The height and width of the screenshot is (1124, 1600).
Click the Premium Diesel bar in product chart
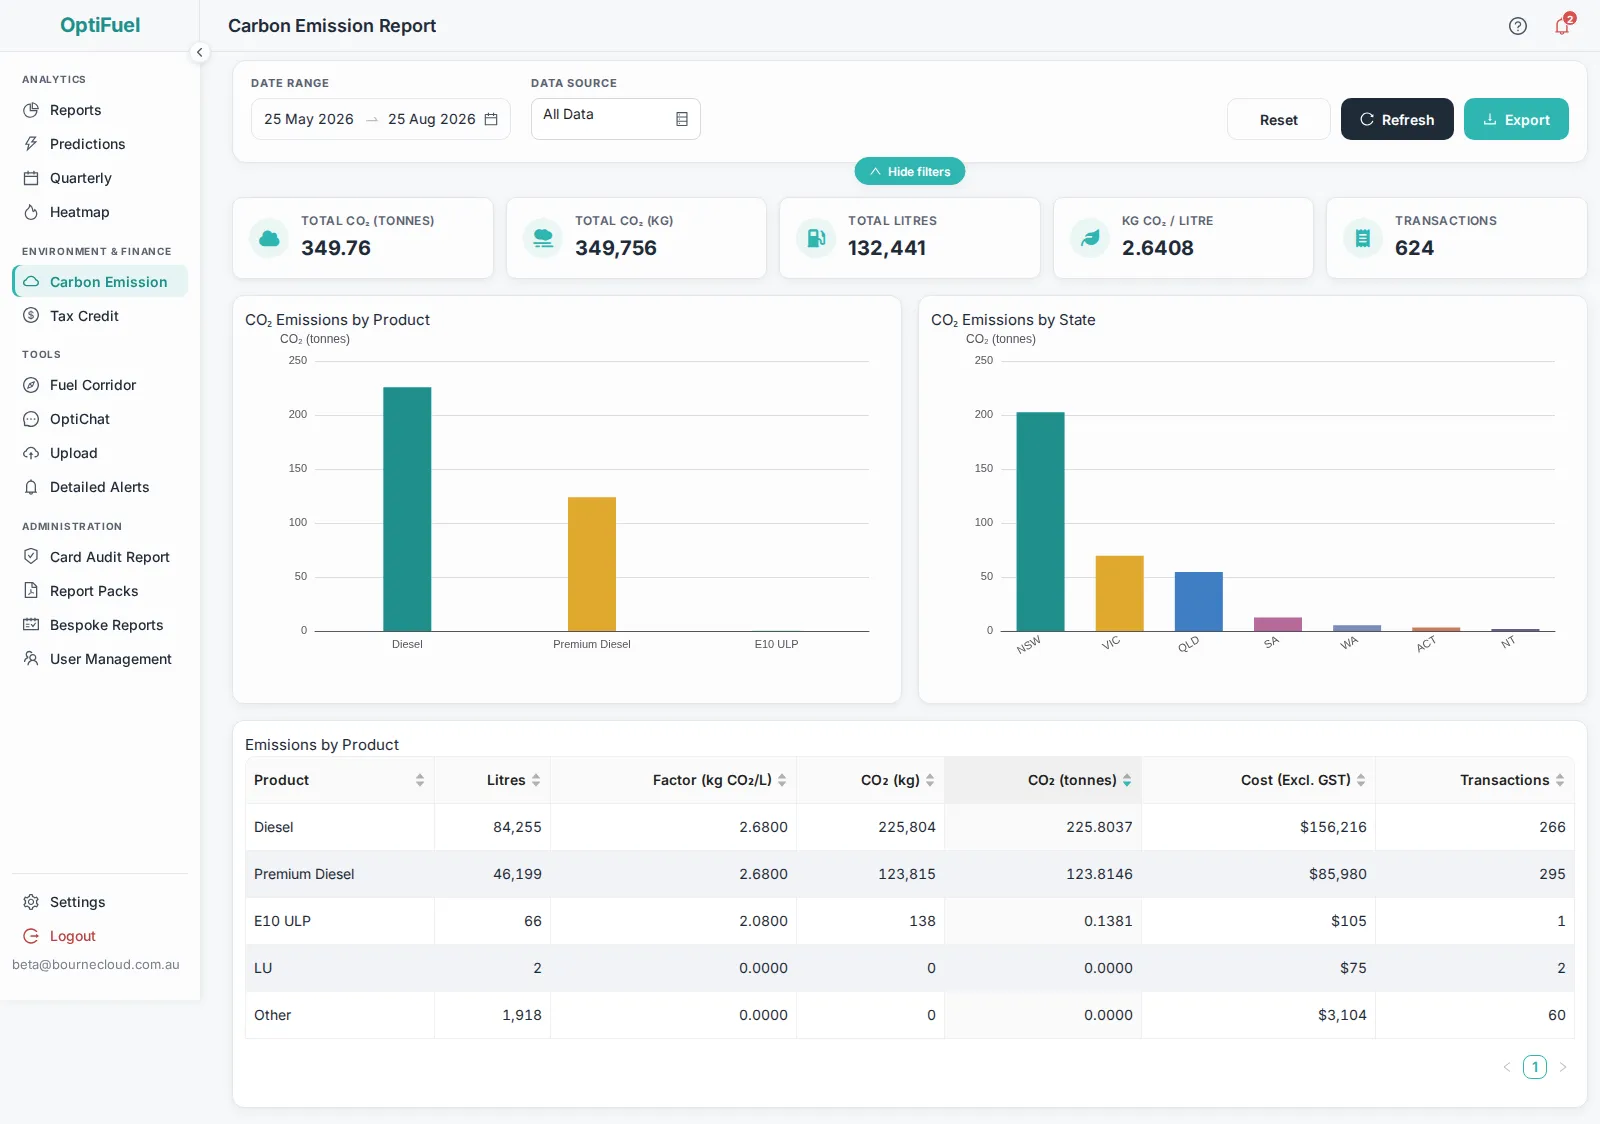point(592,564)
